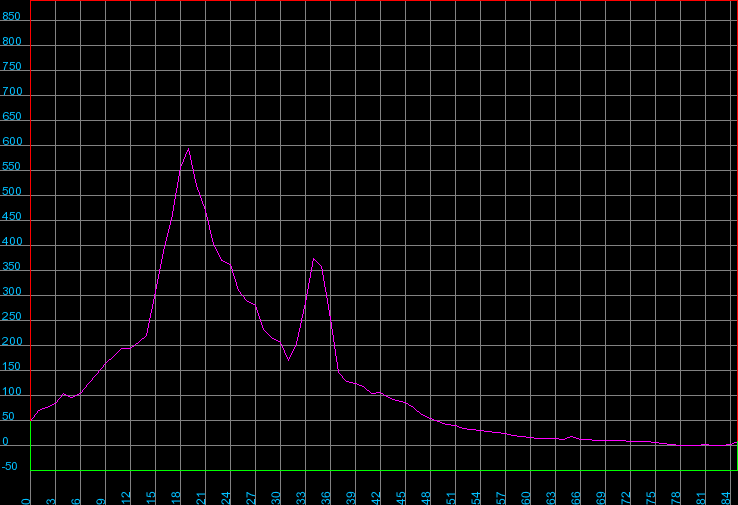The height and width of the screenshot is (505, 738).
Task: Click the x-axis label 15
Action: (x=151, y=498)
